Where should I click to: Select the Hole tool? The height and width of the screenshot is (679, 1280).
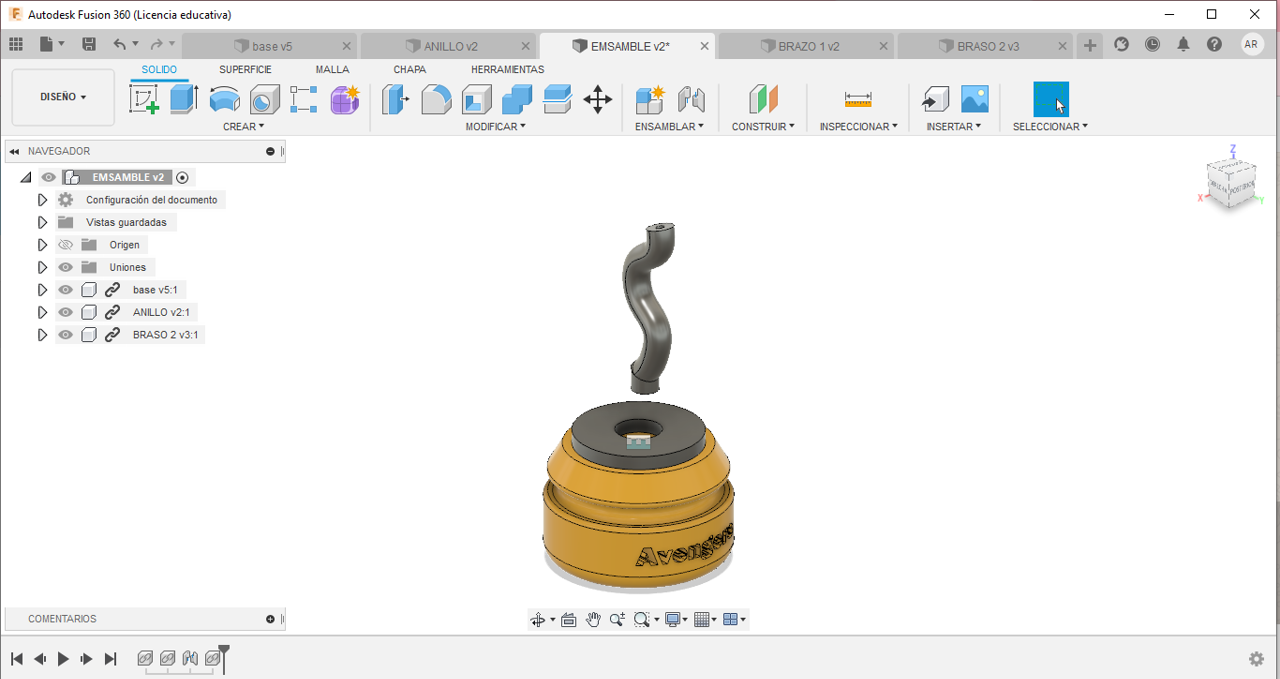point(264,99)
